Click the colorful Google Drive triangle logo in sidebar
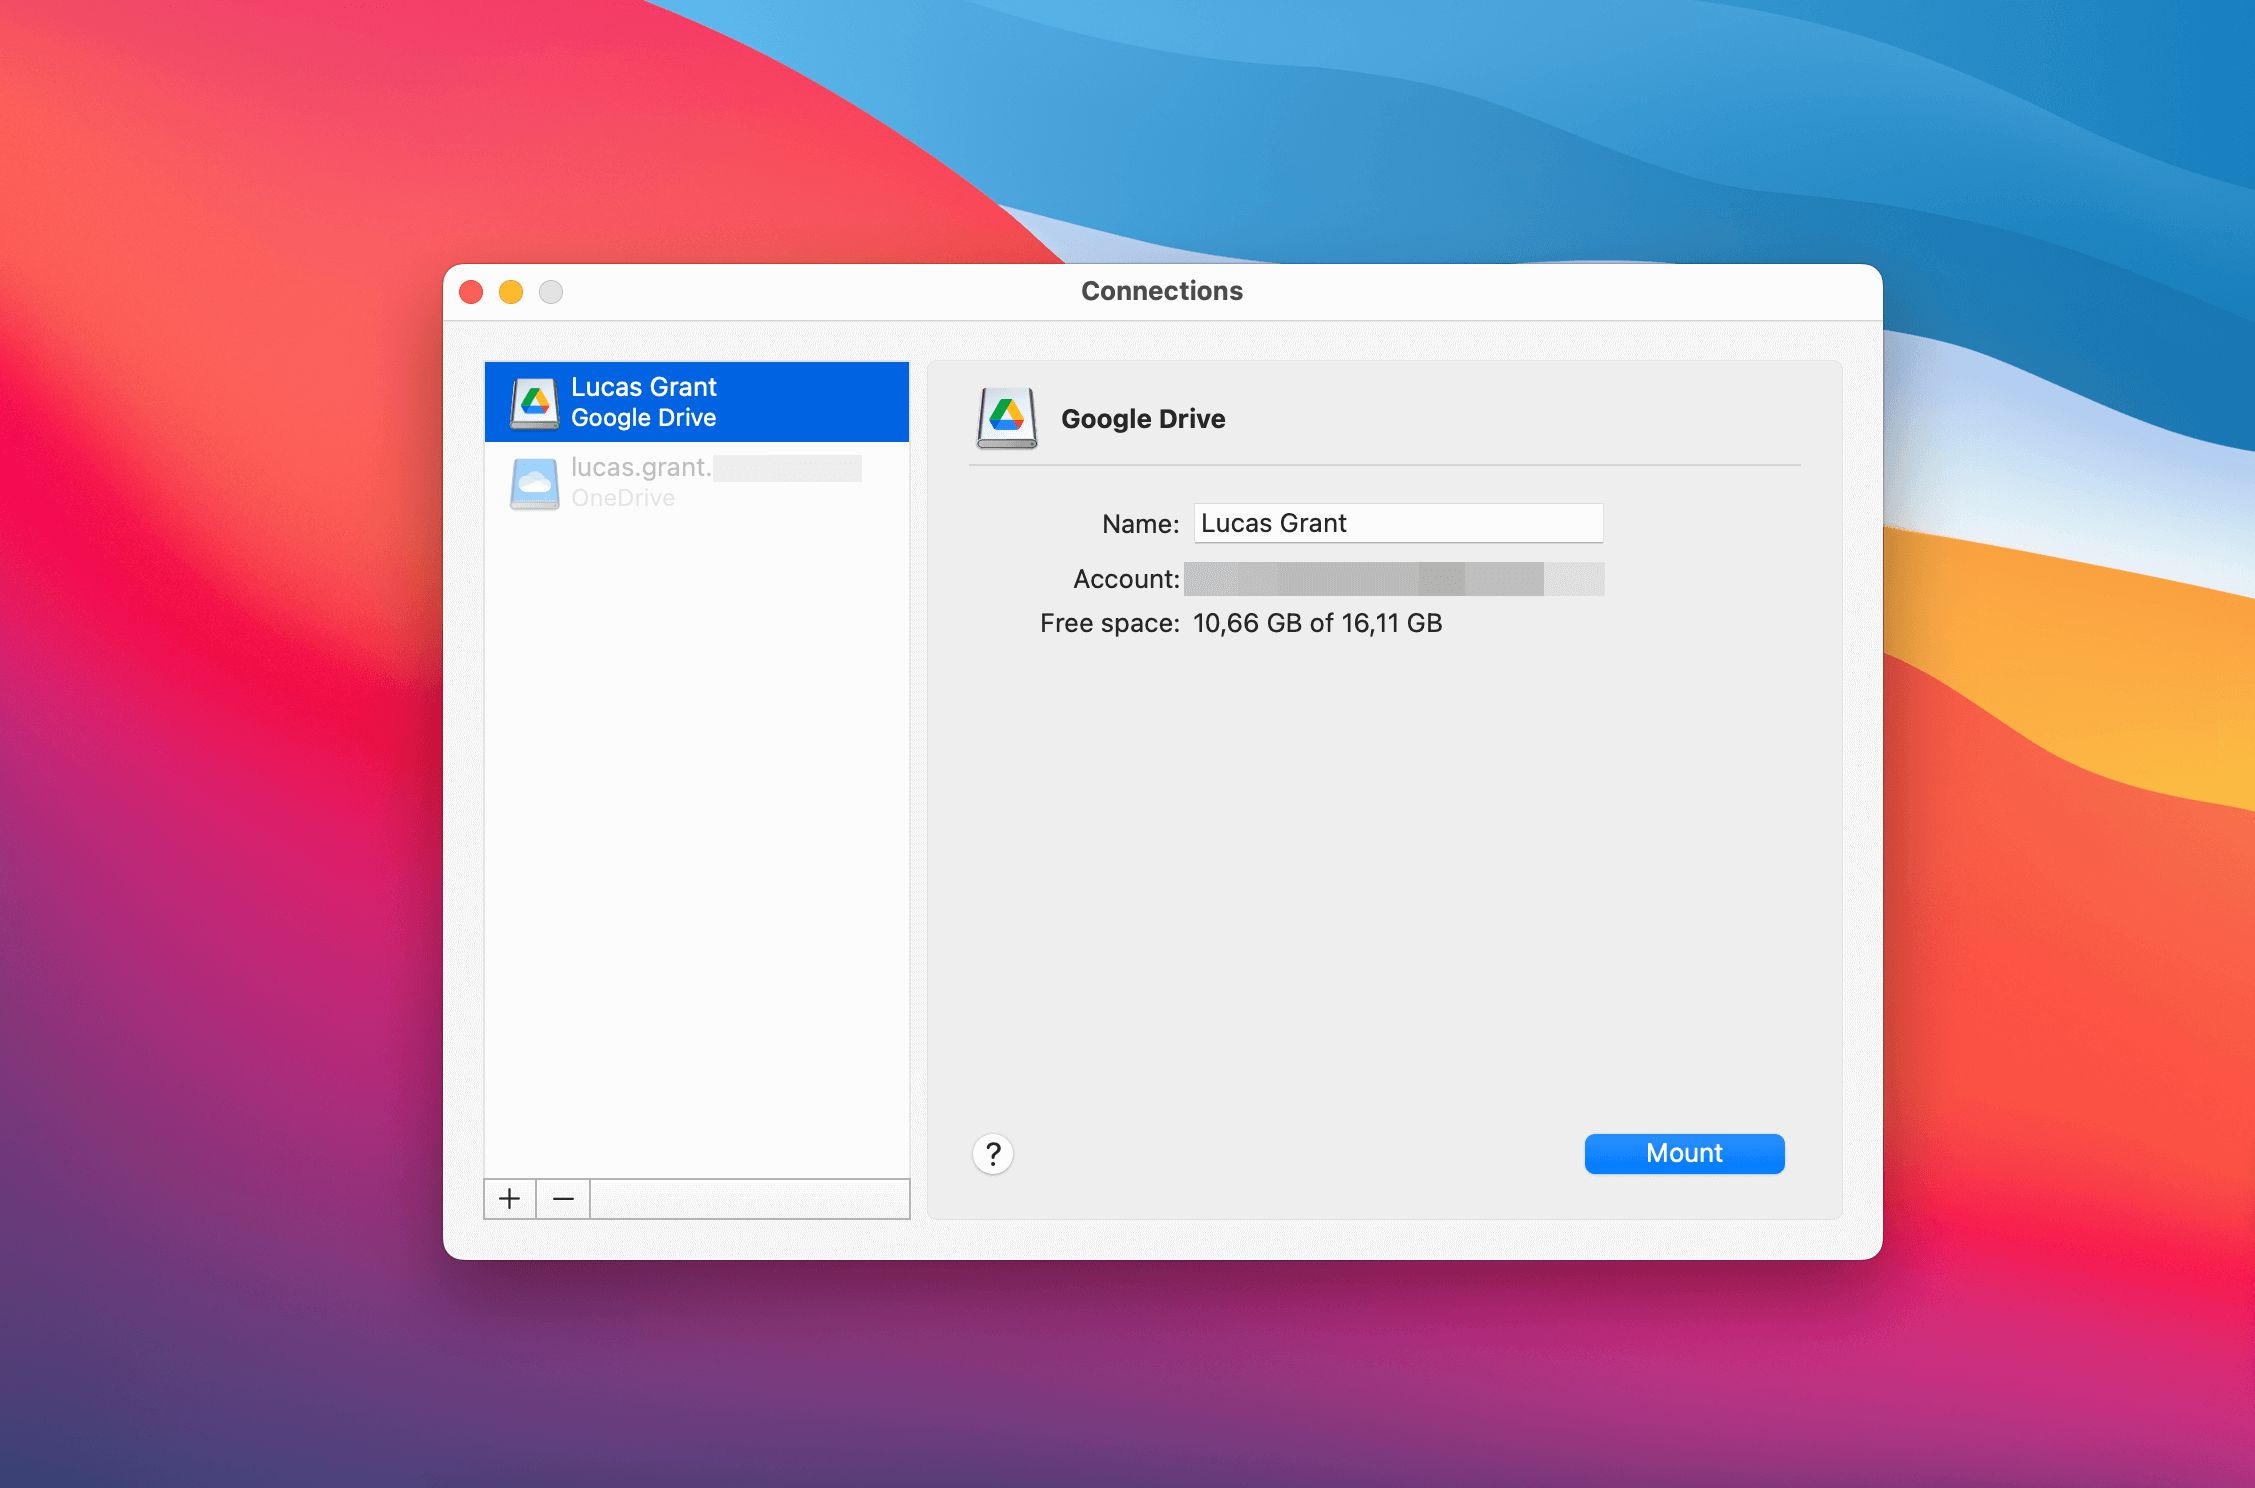The height and width of the screenshot is (1488, 2255). pos(535,401)
